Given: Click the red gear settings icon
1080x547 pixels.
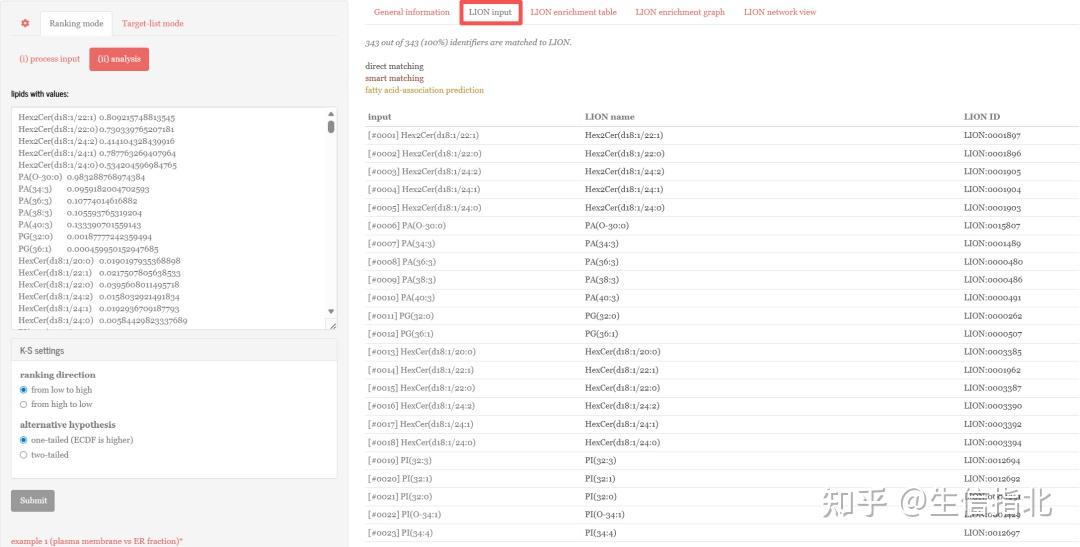Looking at the screenshot, I should [25, 23].
